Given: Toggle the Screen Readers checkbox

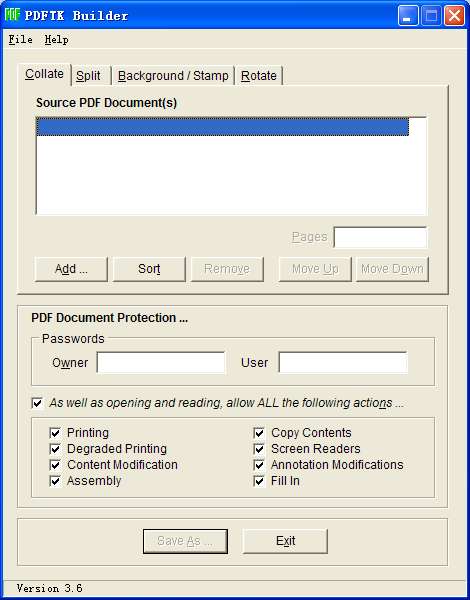Looking at the screenshot, I should pos(259,449).
